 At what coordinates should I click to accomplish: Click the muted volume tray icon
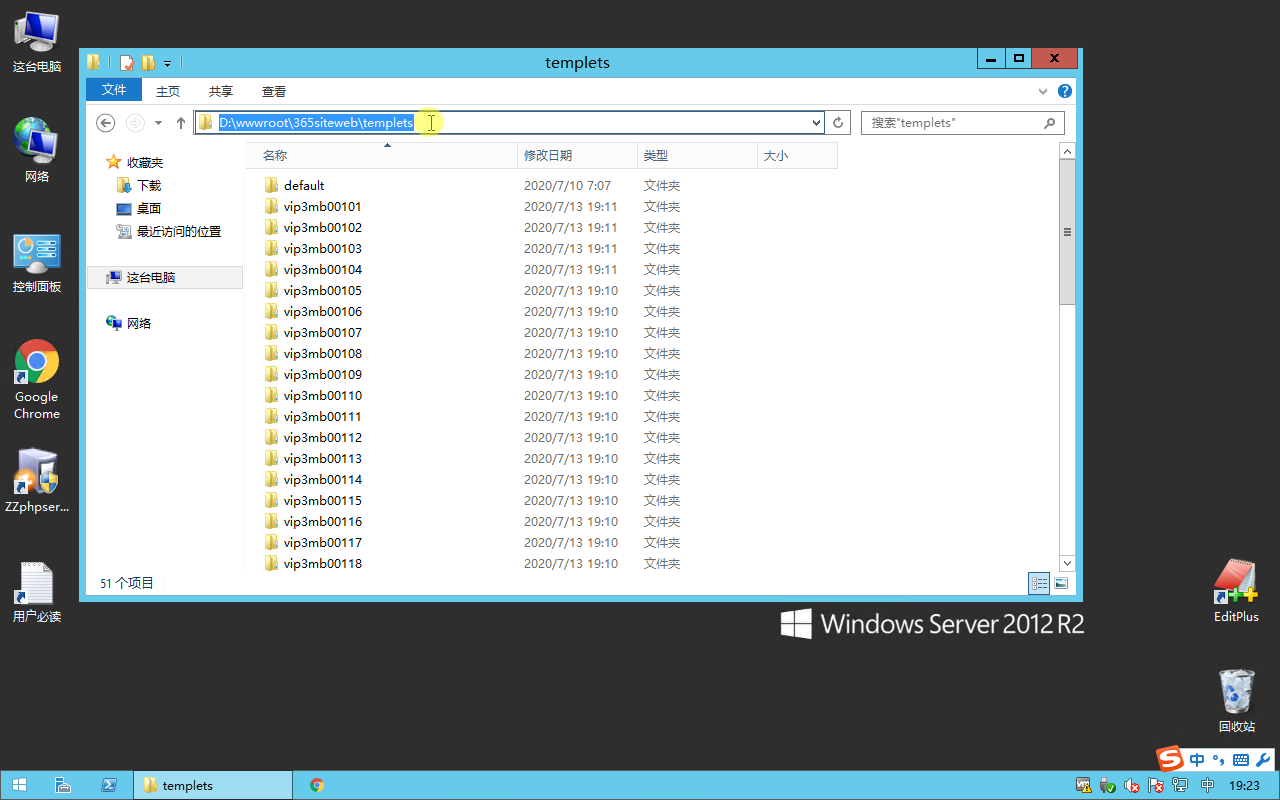[x=1132, y=786]
